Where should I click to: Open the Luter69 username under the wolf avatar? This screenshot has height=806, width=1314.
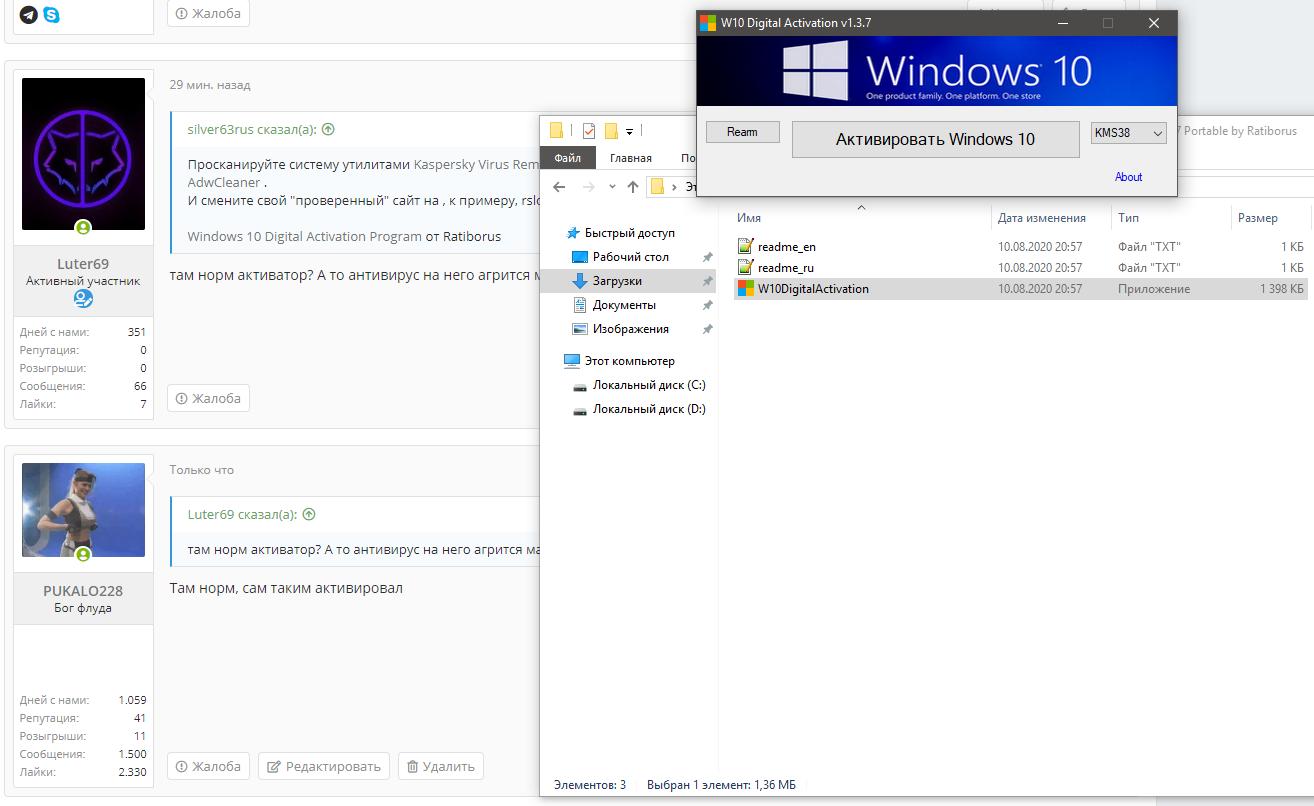83,264
